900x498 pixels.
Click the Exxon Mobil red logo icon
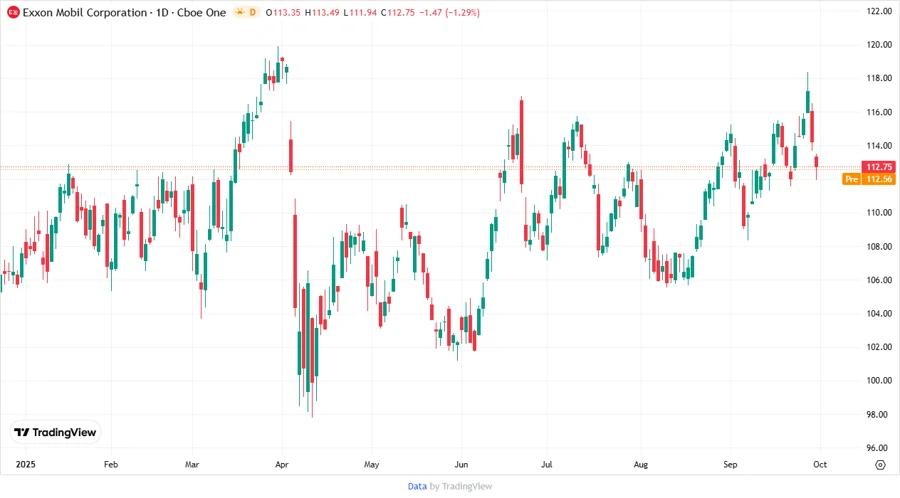13,12
